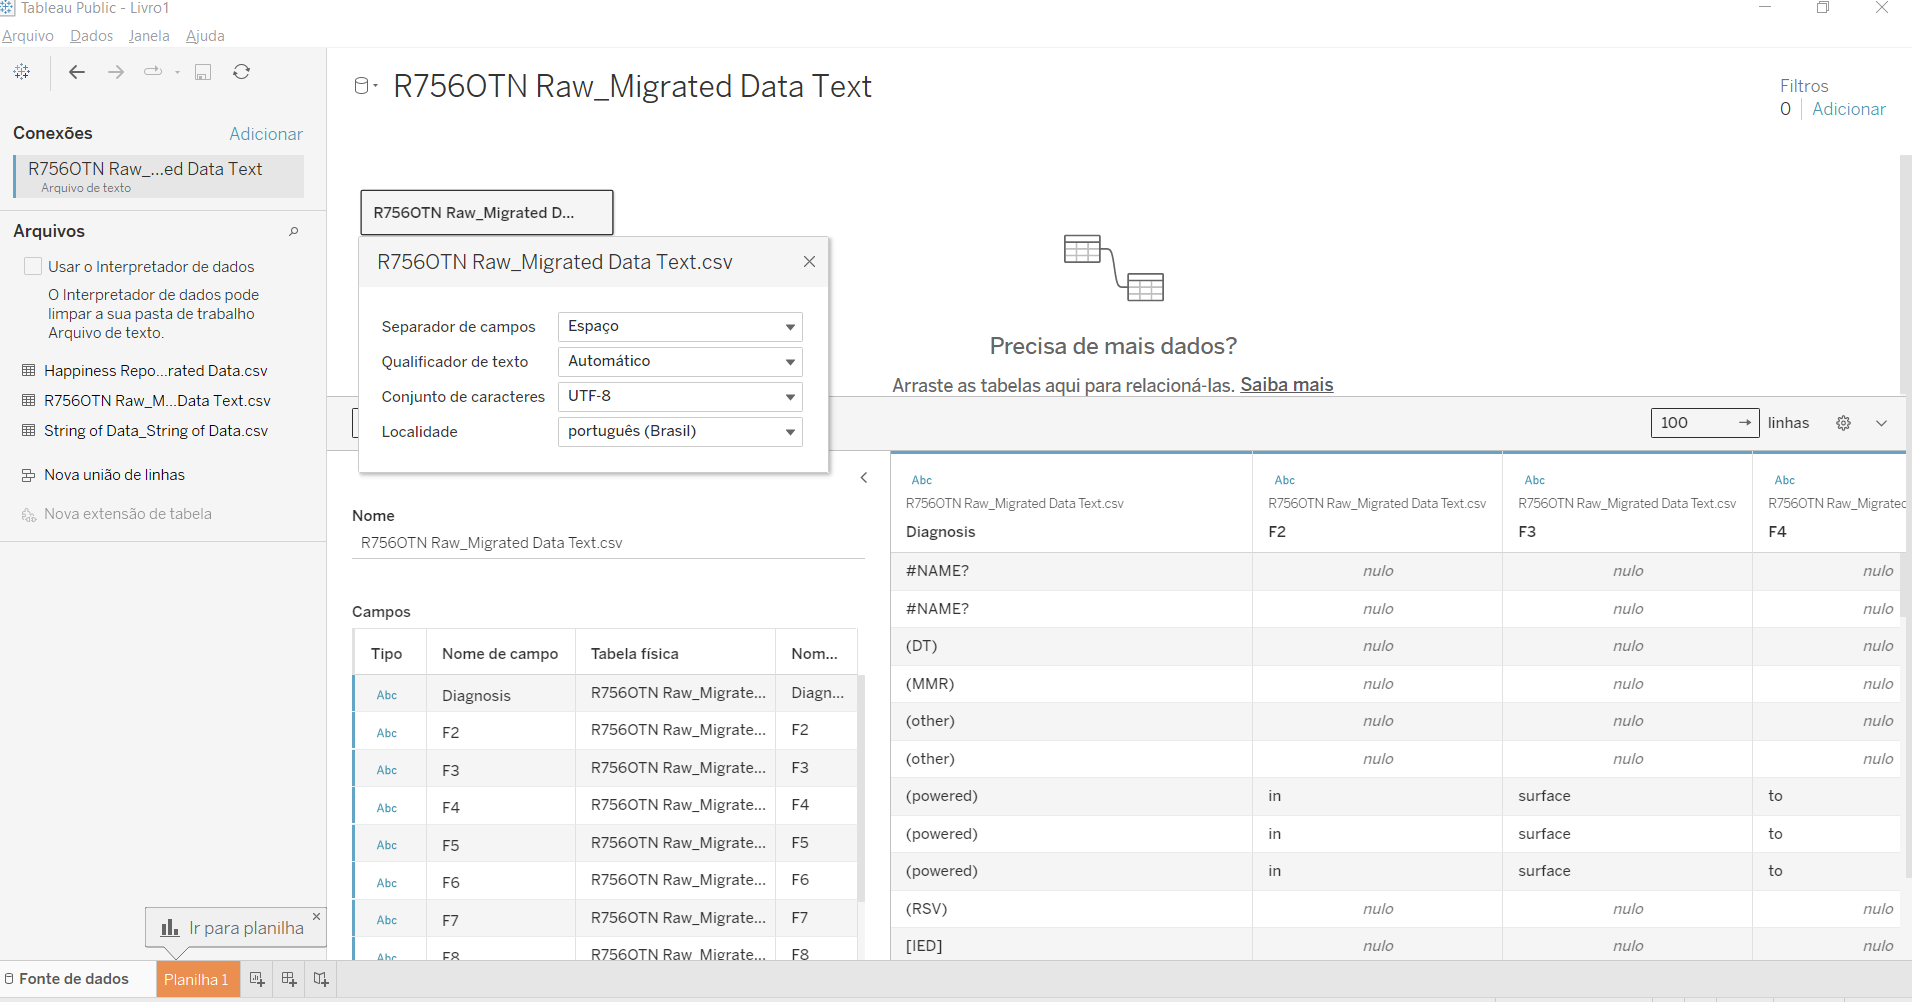Open 'Saiba mais' link
1912x1002 pixels.
[x=1287, y=385]
